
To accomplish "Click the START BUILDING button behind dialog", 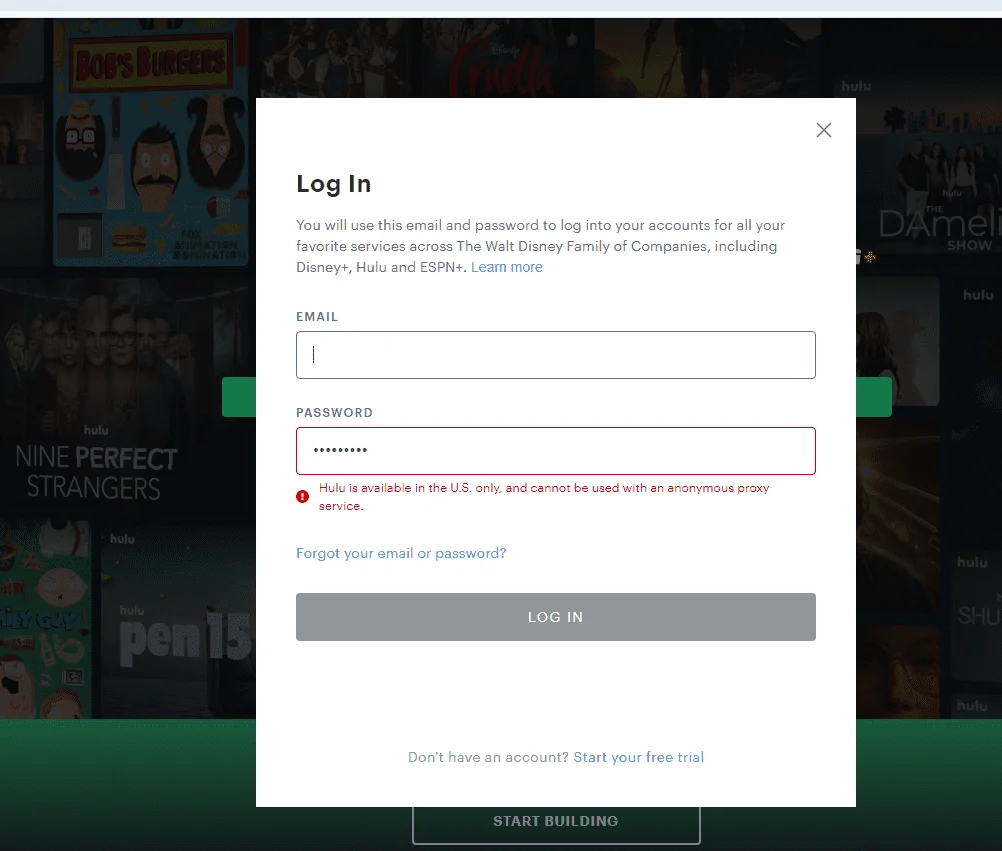I will (556, 824).
